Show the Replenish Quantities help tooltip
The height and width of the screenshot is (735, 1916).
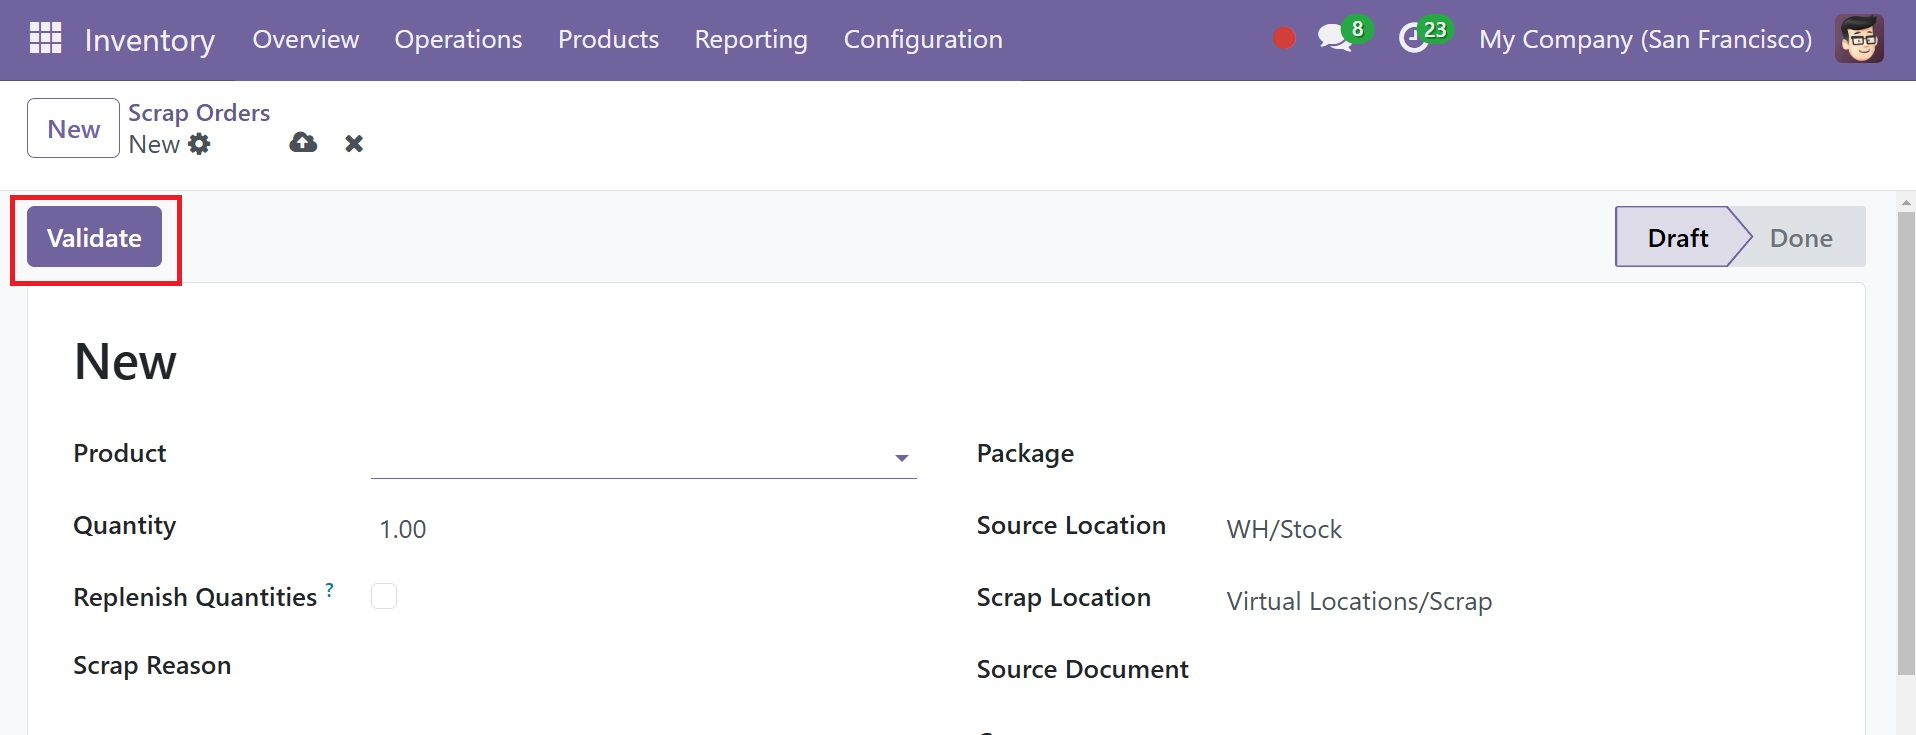pos(330,589)
